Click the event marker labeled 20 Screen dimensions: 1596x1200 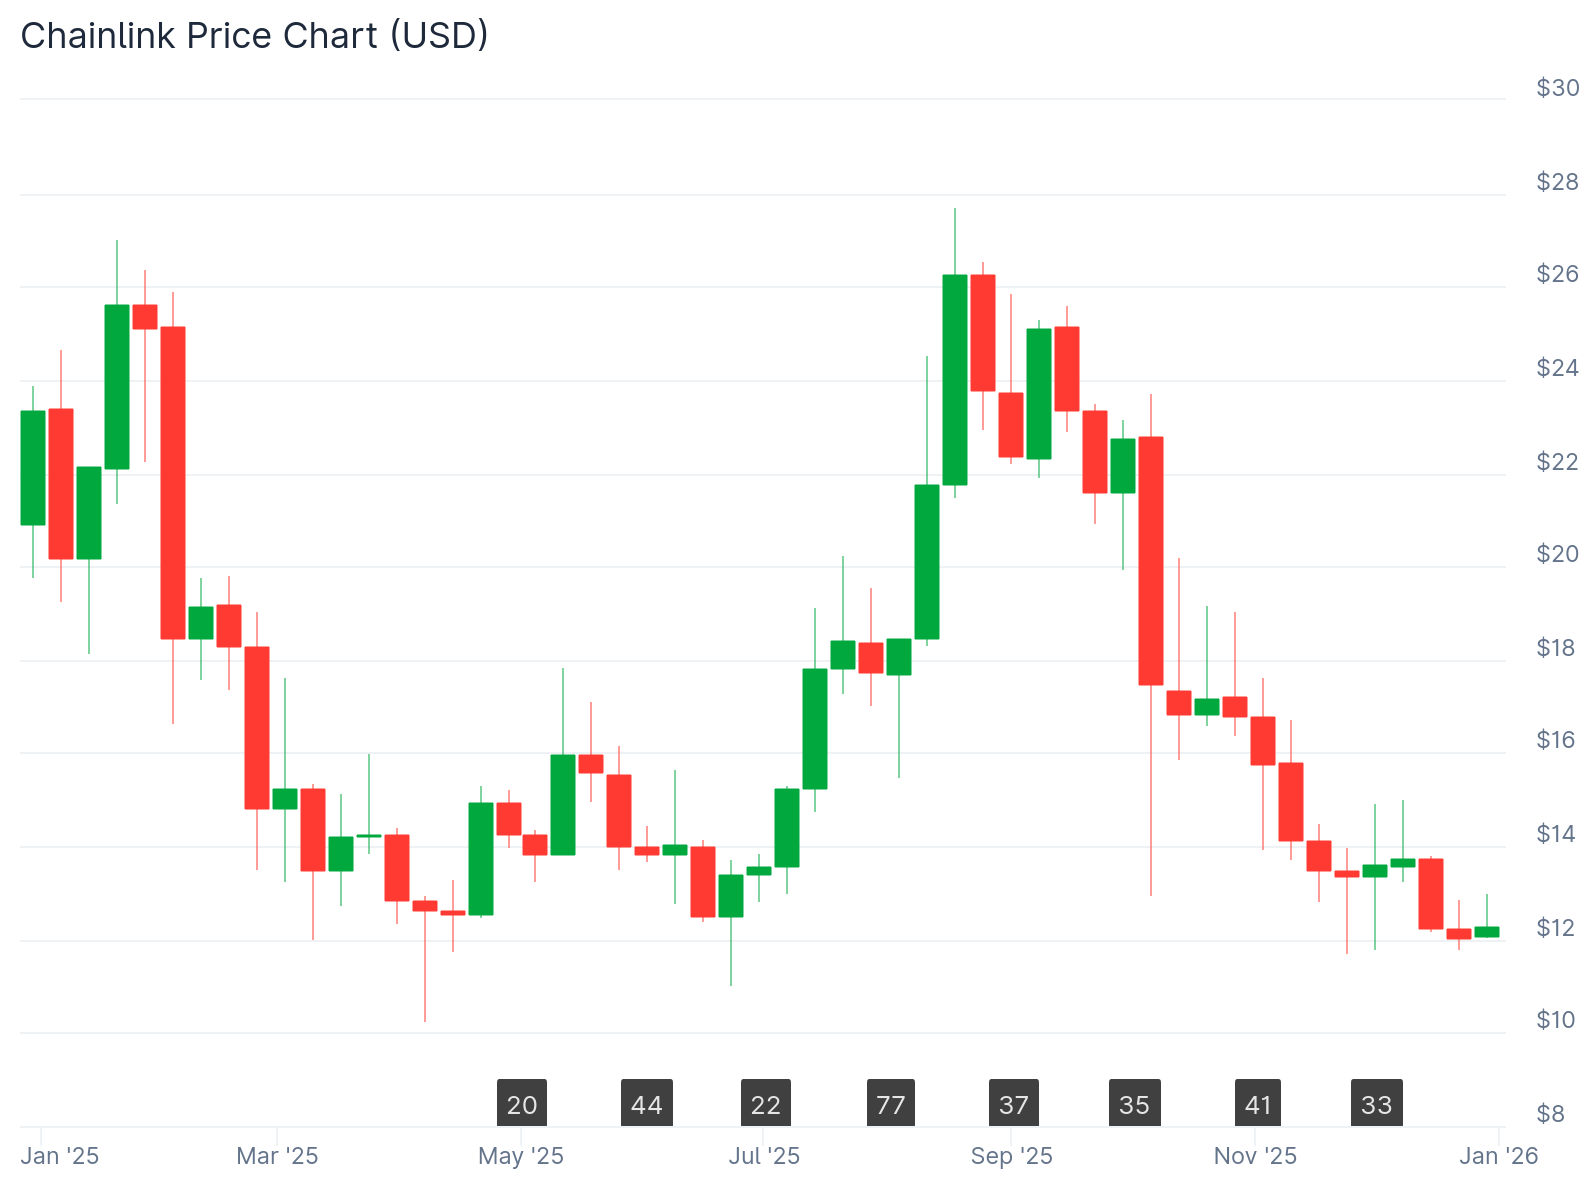click(x=522, y=1104)
